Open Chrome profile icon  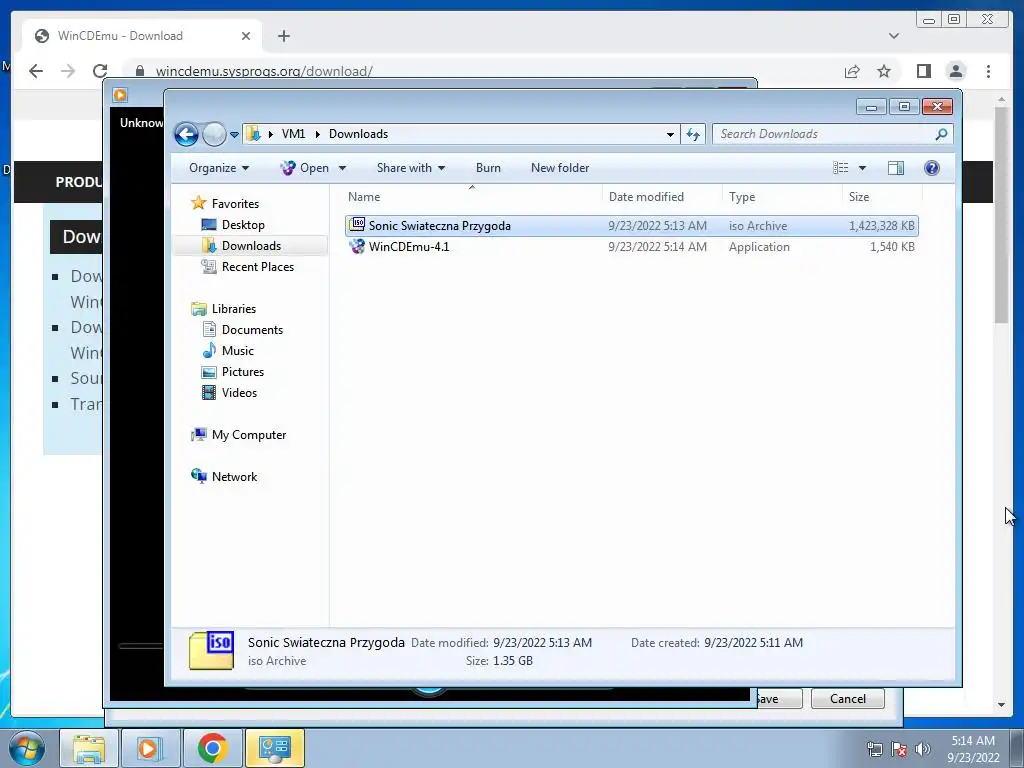[956, 71]
